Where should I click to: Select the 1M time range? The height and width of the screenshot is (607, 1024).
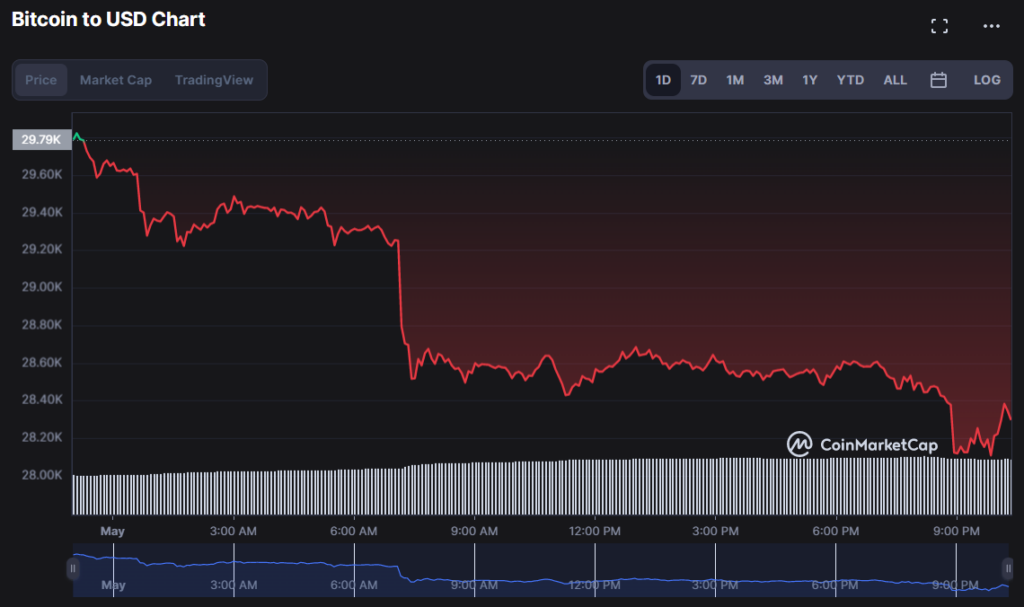pyautogui.click(x=735, y=79)
